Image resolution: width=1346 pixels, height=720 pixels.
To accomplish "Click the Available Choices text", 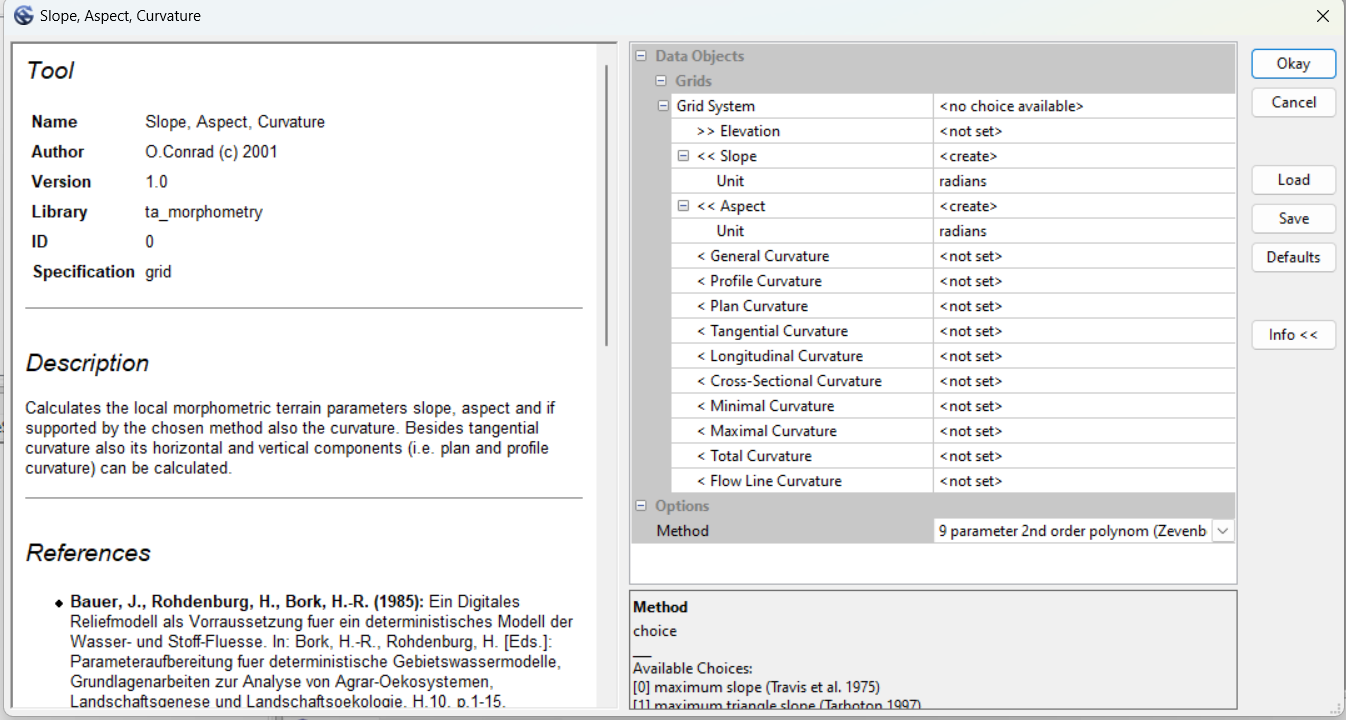I will (x=692, y=668).
